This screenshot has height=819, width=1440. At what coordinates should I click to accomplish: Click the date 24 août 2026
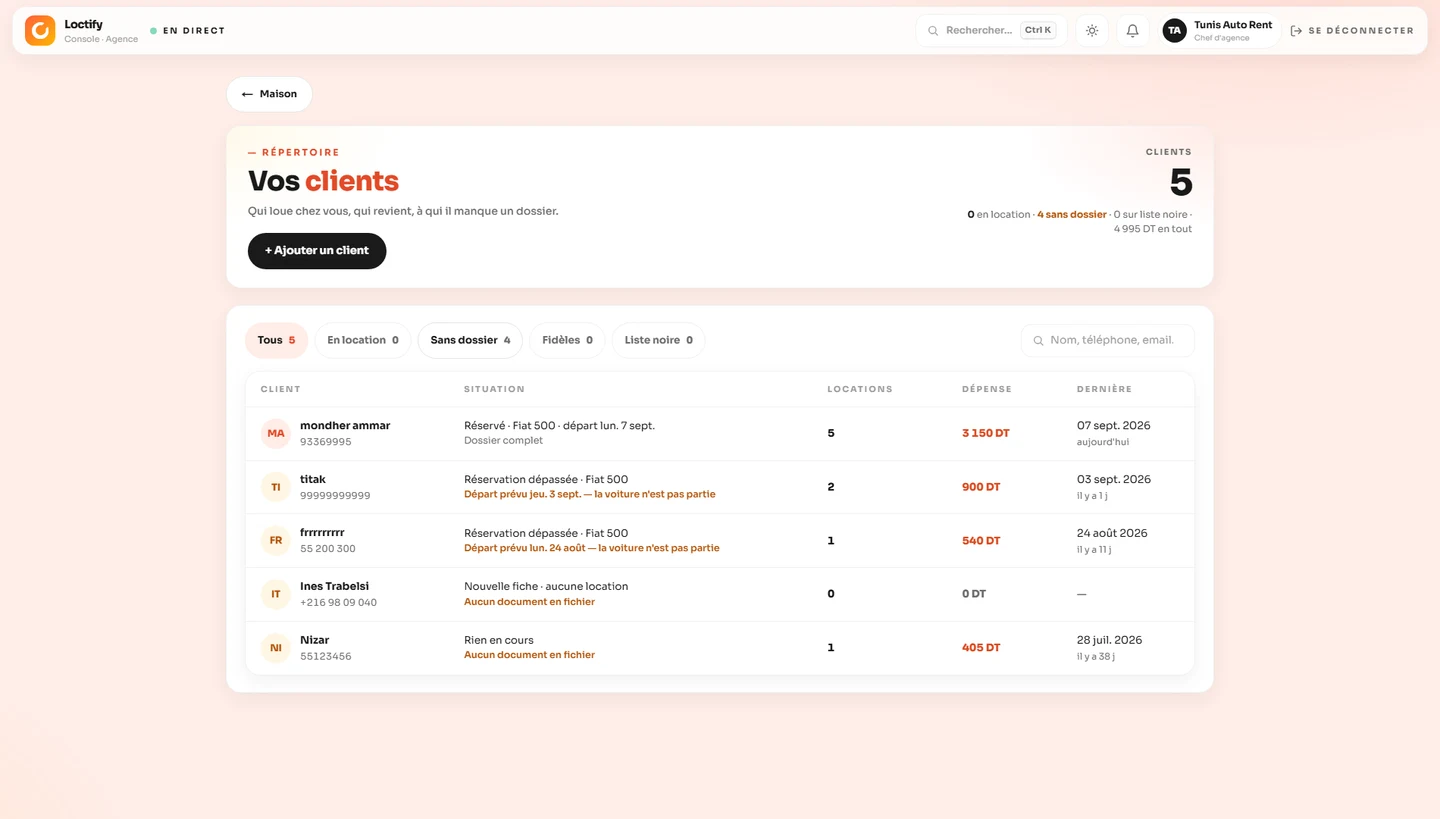[1112, 533]
